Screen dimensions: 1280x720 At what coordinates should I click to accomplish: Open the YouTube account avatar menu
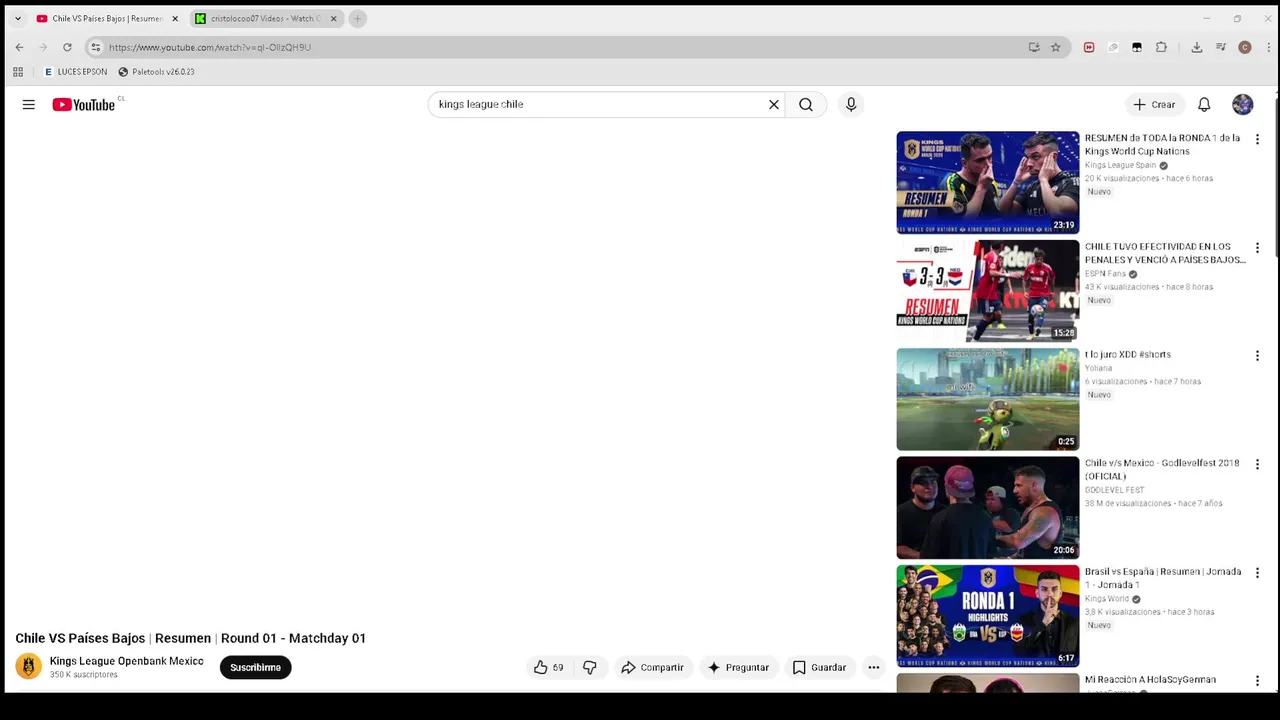[1243, 104]
